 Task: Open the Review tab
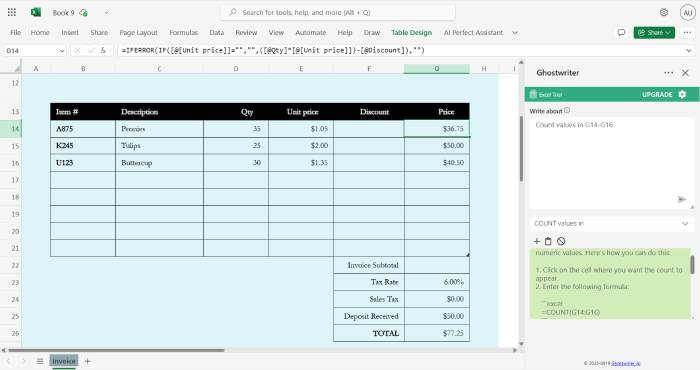246,33
